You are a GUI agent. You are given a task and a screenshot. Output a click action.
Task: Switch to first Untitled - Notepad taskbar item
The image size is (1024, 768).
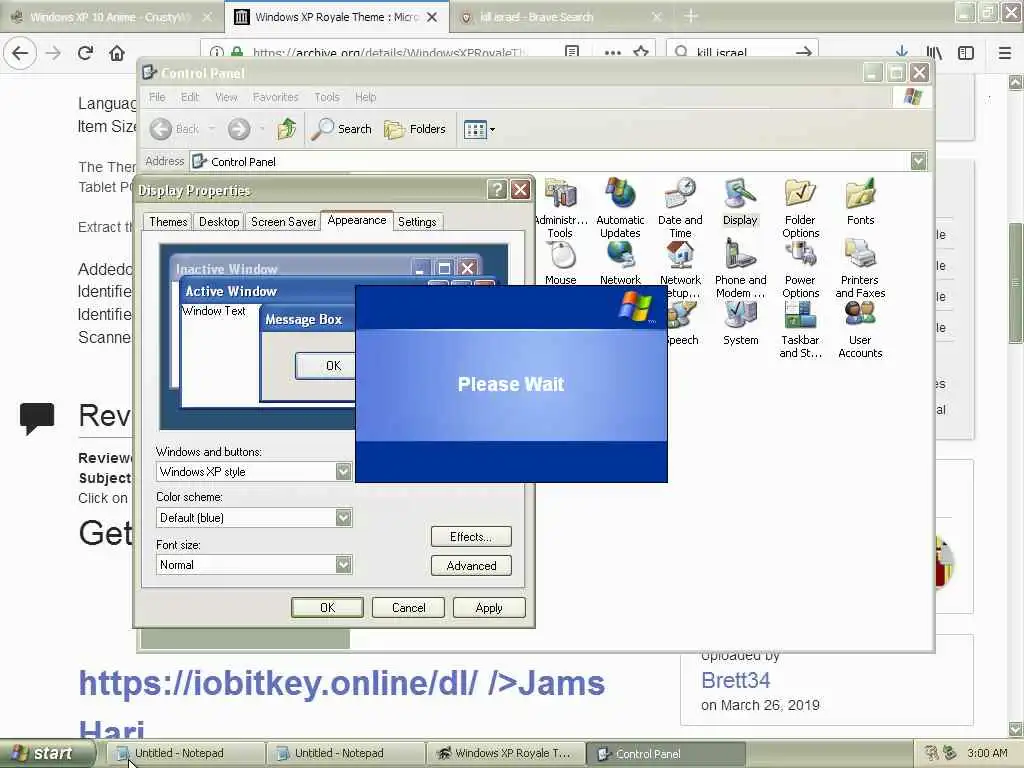click(185, 754)
